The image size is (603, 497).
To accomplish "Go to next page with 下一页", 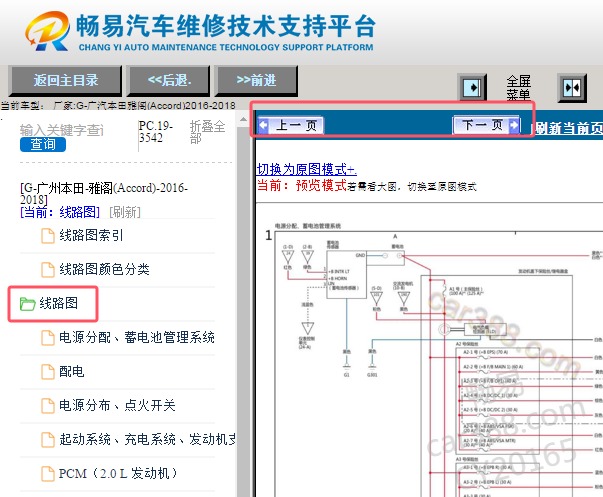I will [x=486, y=125].
